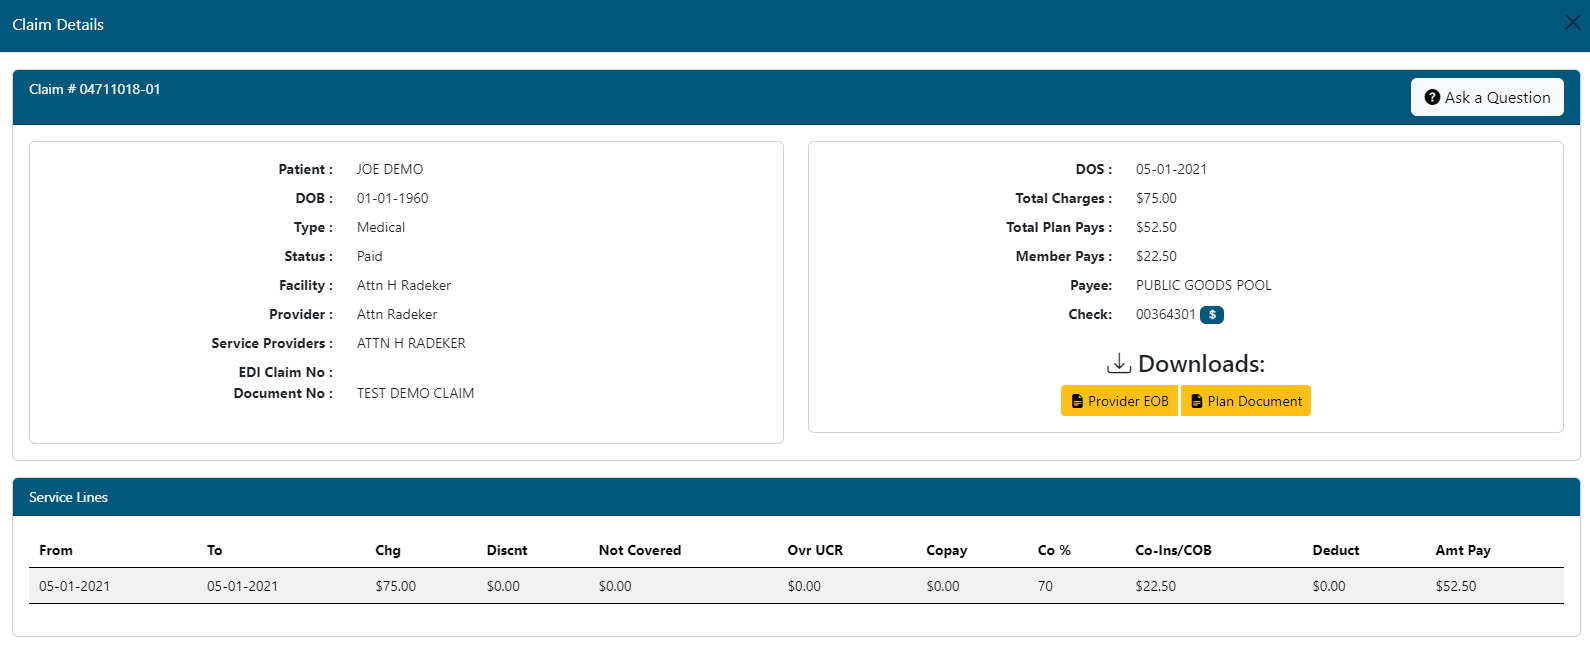Click facility Attn H Radeker
Screen dimensions: 1590x650
404,285
